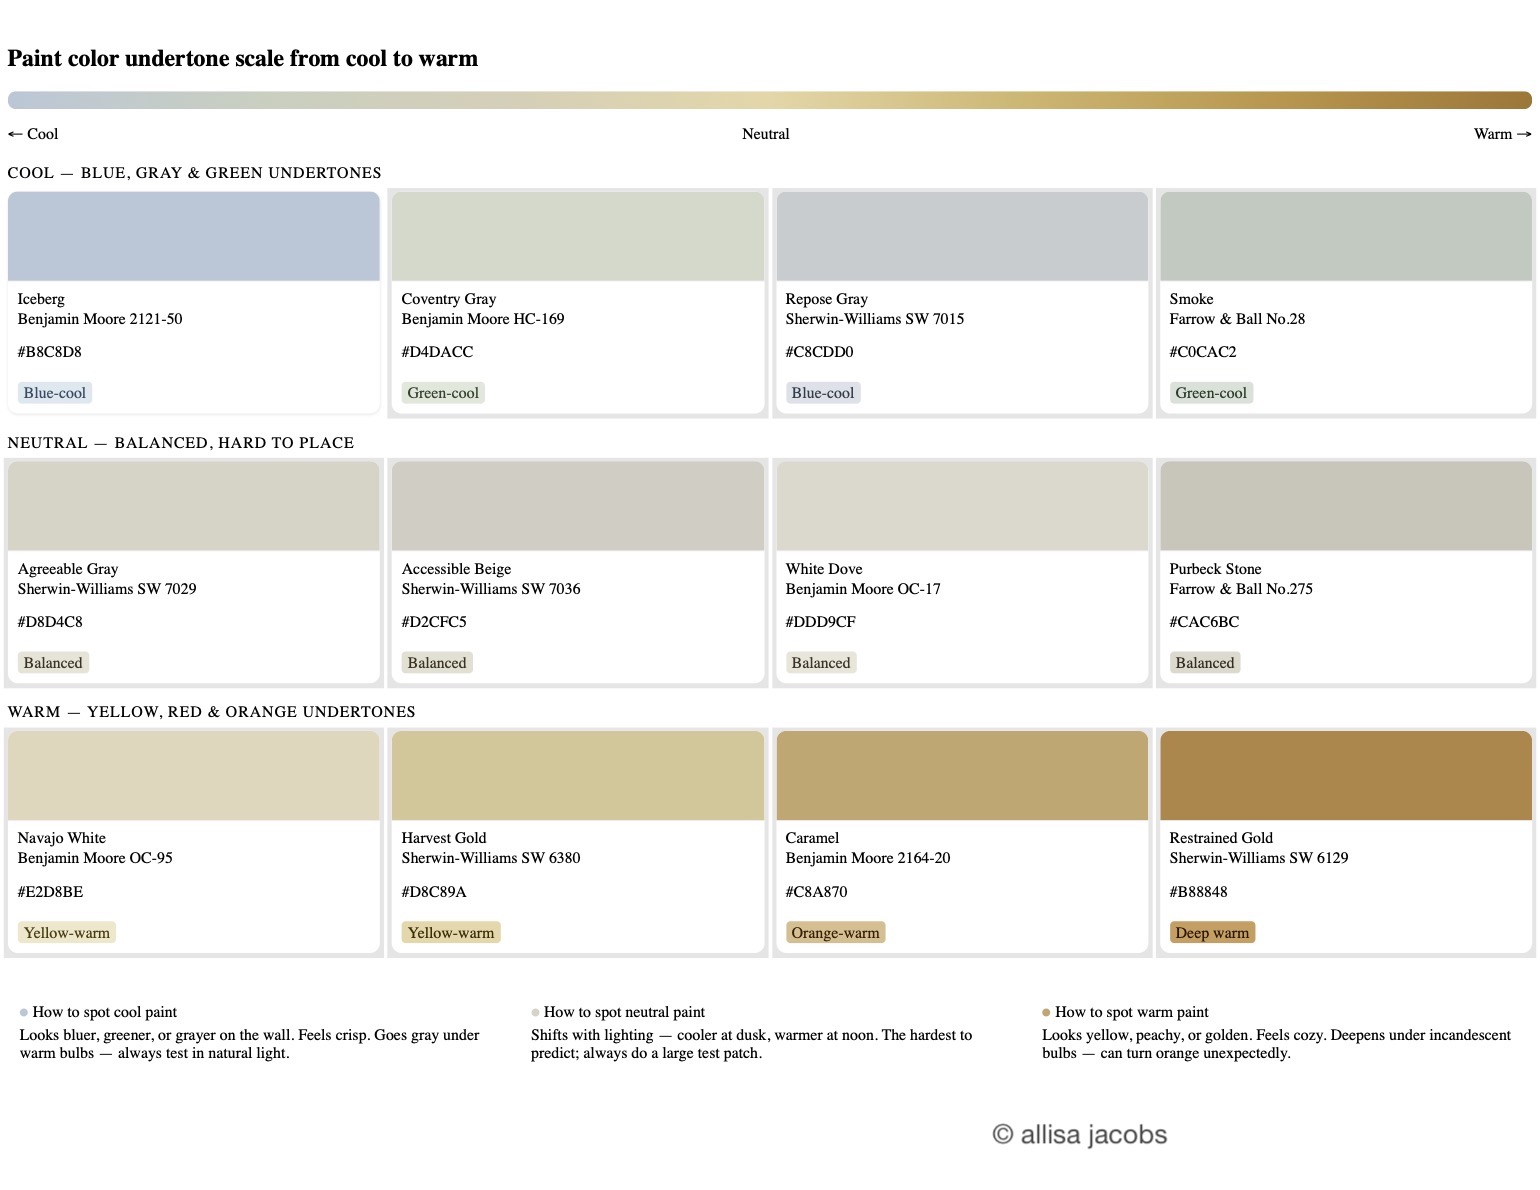Select the Agreeable Gray swatch
The image size is (1540, 1190).
click(193, 506)
